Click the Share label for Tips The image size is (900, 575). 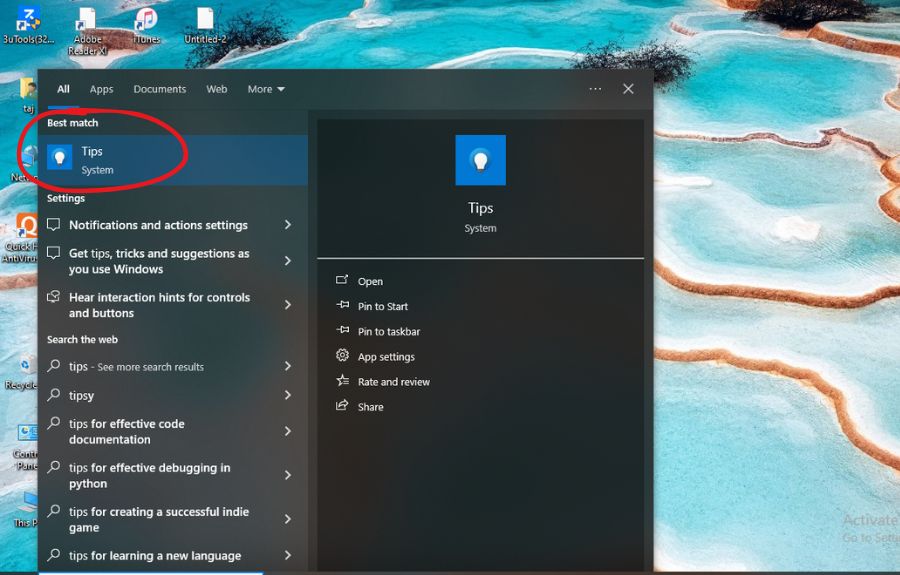[x=370, y=407]
